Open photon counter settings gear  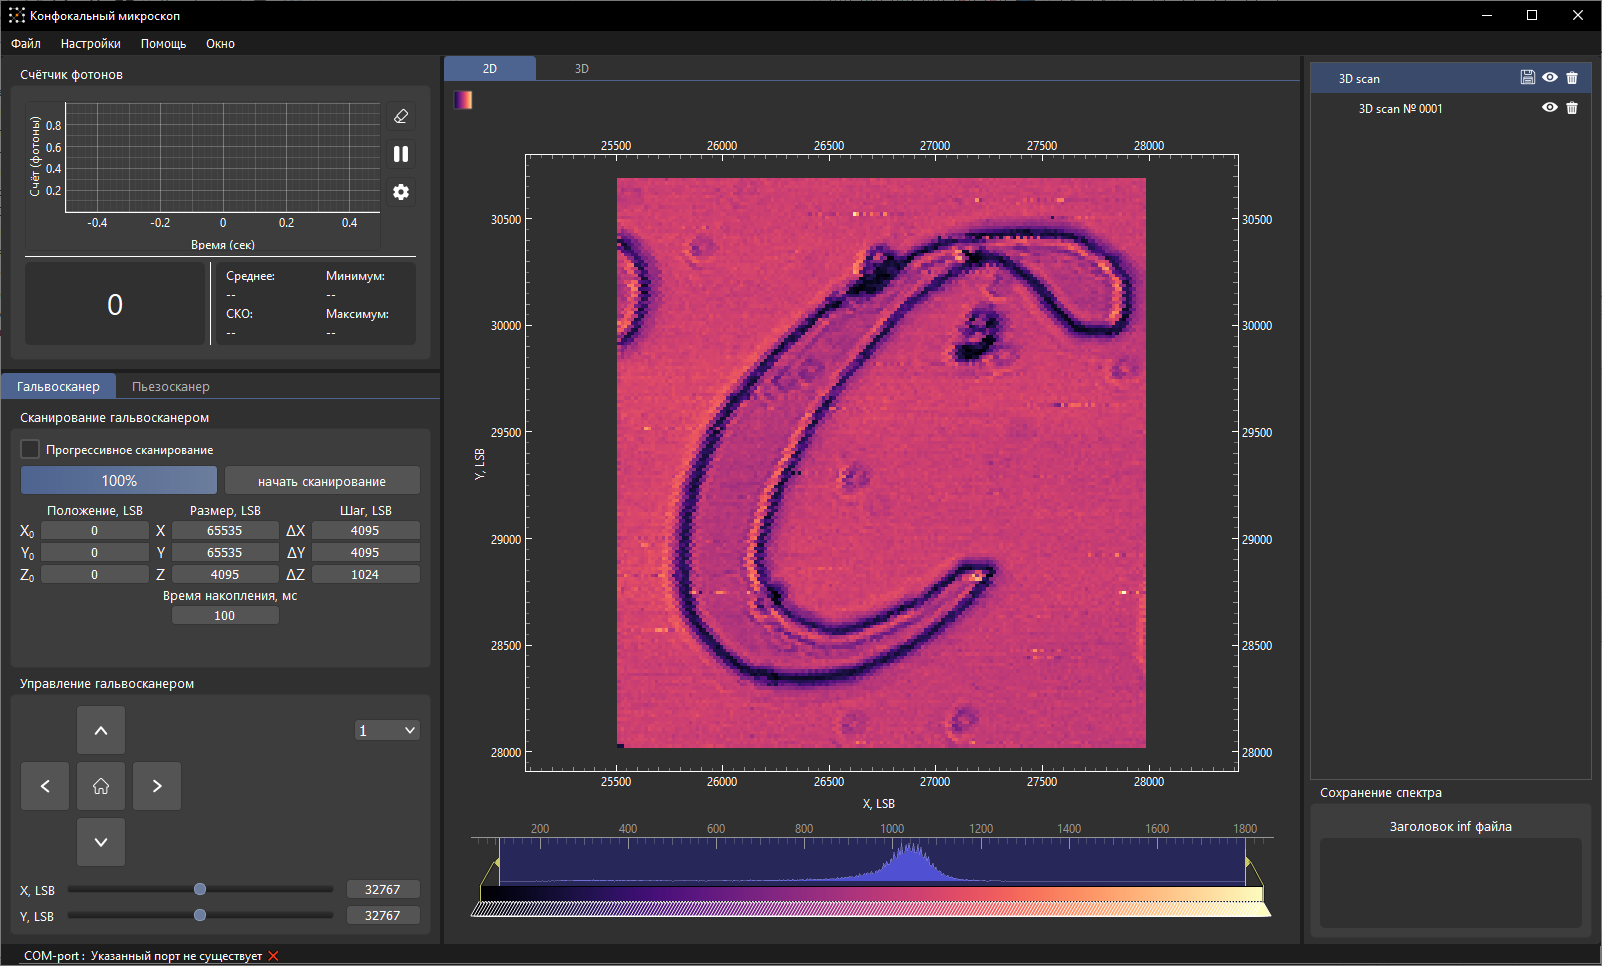point(401,192)
